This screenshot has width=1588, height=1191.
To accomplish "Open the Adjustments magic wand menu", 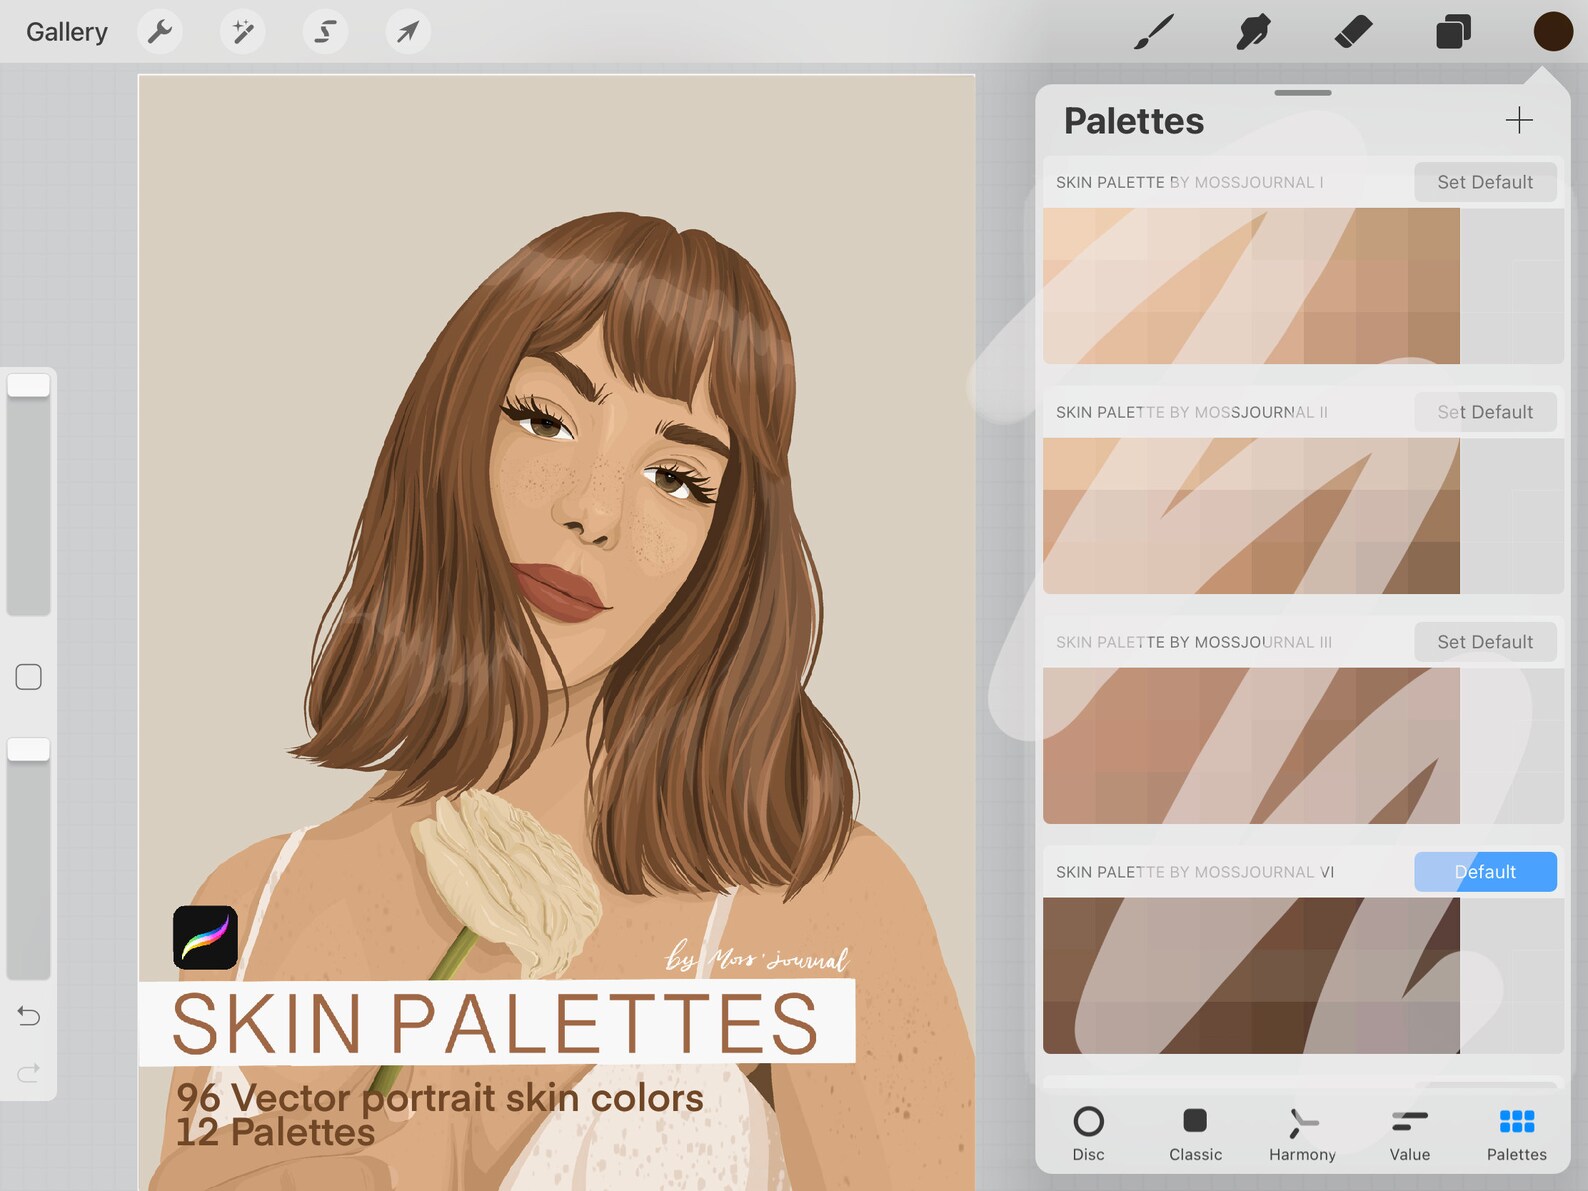I will [243, 32].
